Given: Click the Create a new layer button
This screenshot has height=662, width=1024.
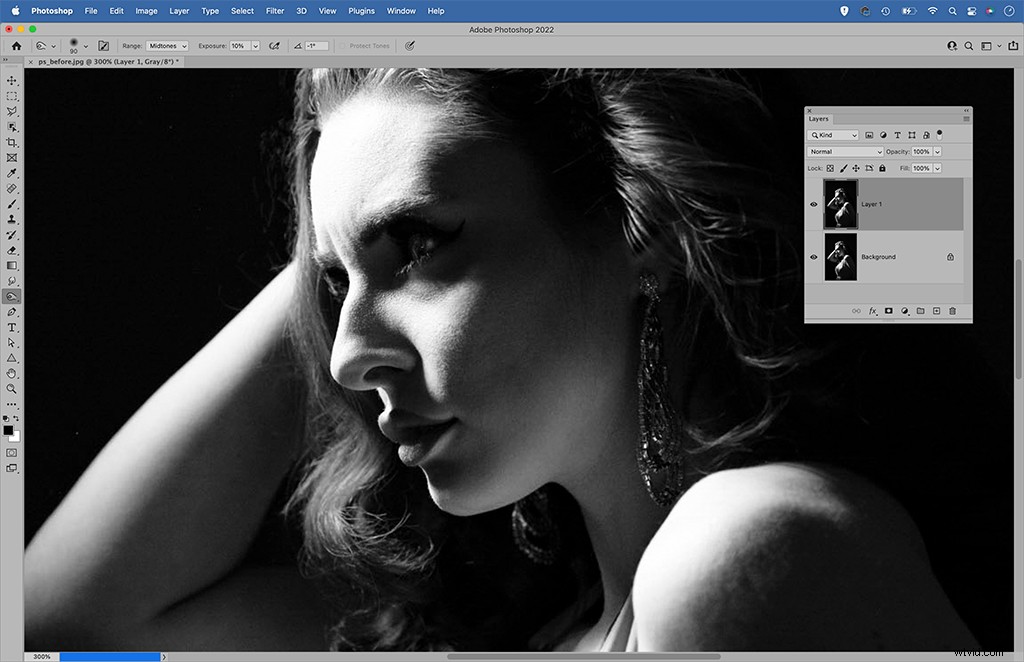Looking at the screenshot, I should point(936,311).
